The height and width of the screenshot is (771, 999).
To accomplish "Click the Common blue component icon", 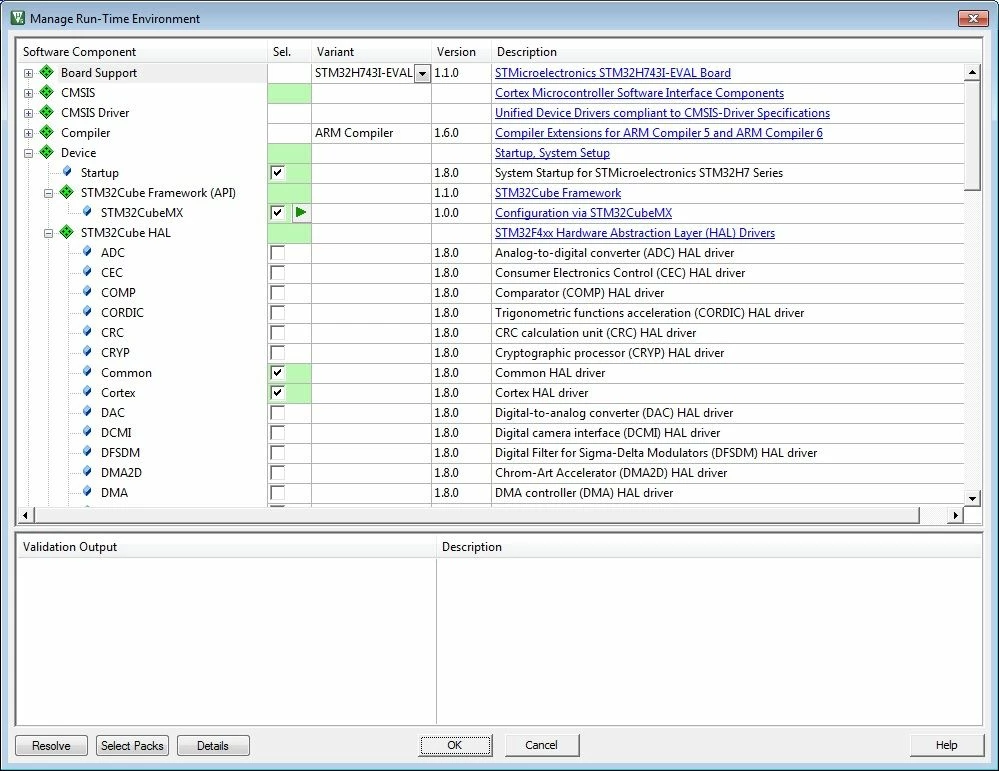I will tap(87, 371).
